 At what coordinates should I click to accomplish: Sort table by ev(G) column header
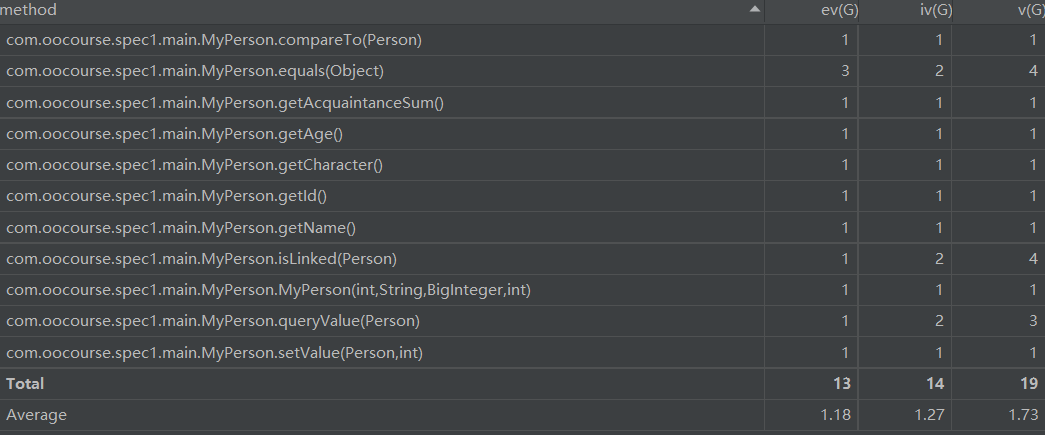[811, 10]
